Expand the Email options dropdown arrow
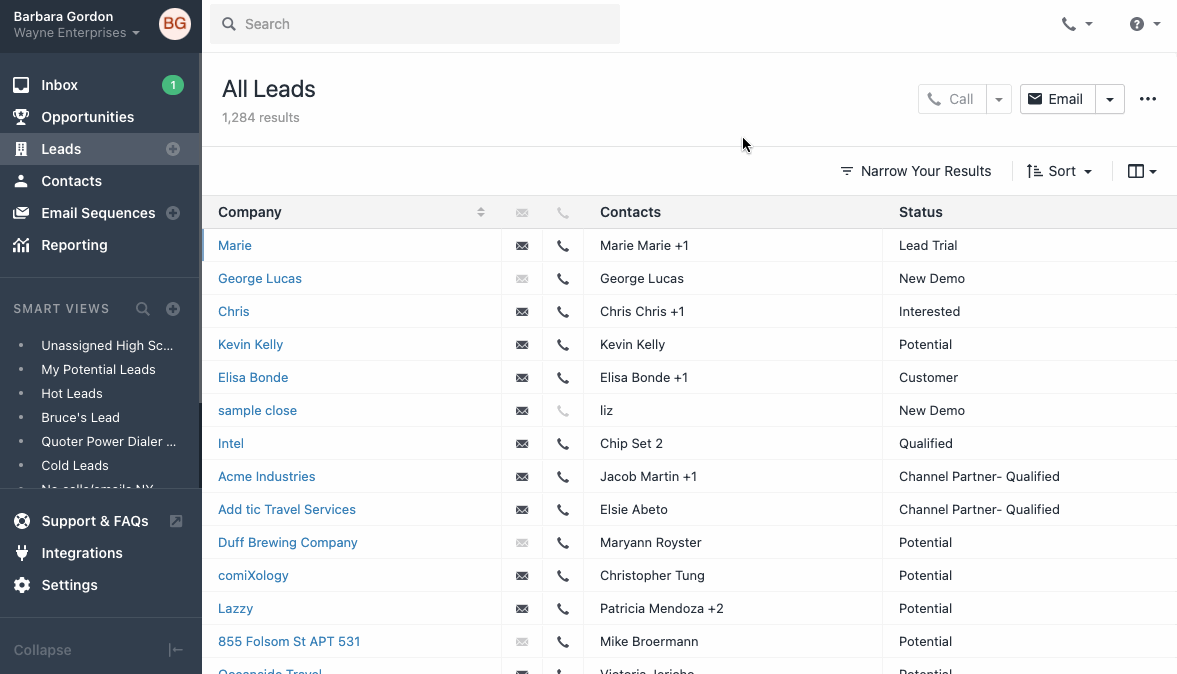The height and width of the screenshot is (674, 1177). [1110, 99]
